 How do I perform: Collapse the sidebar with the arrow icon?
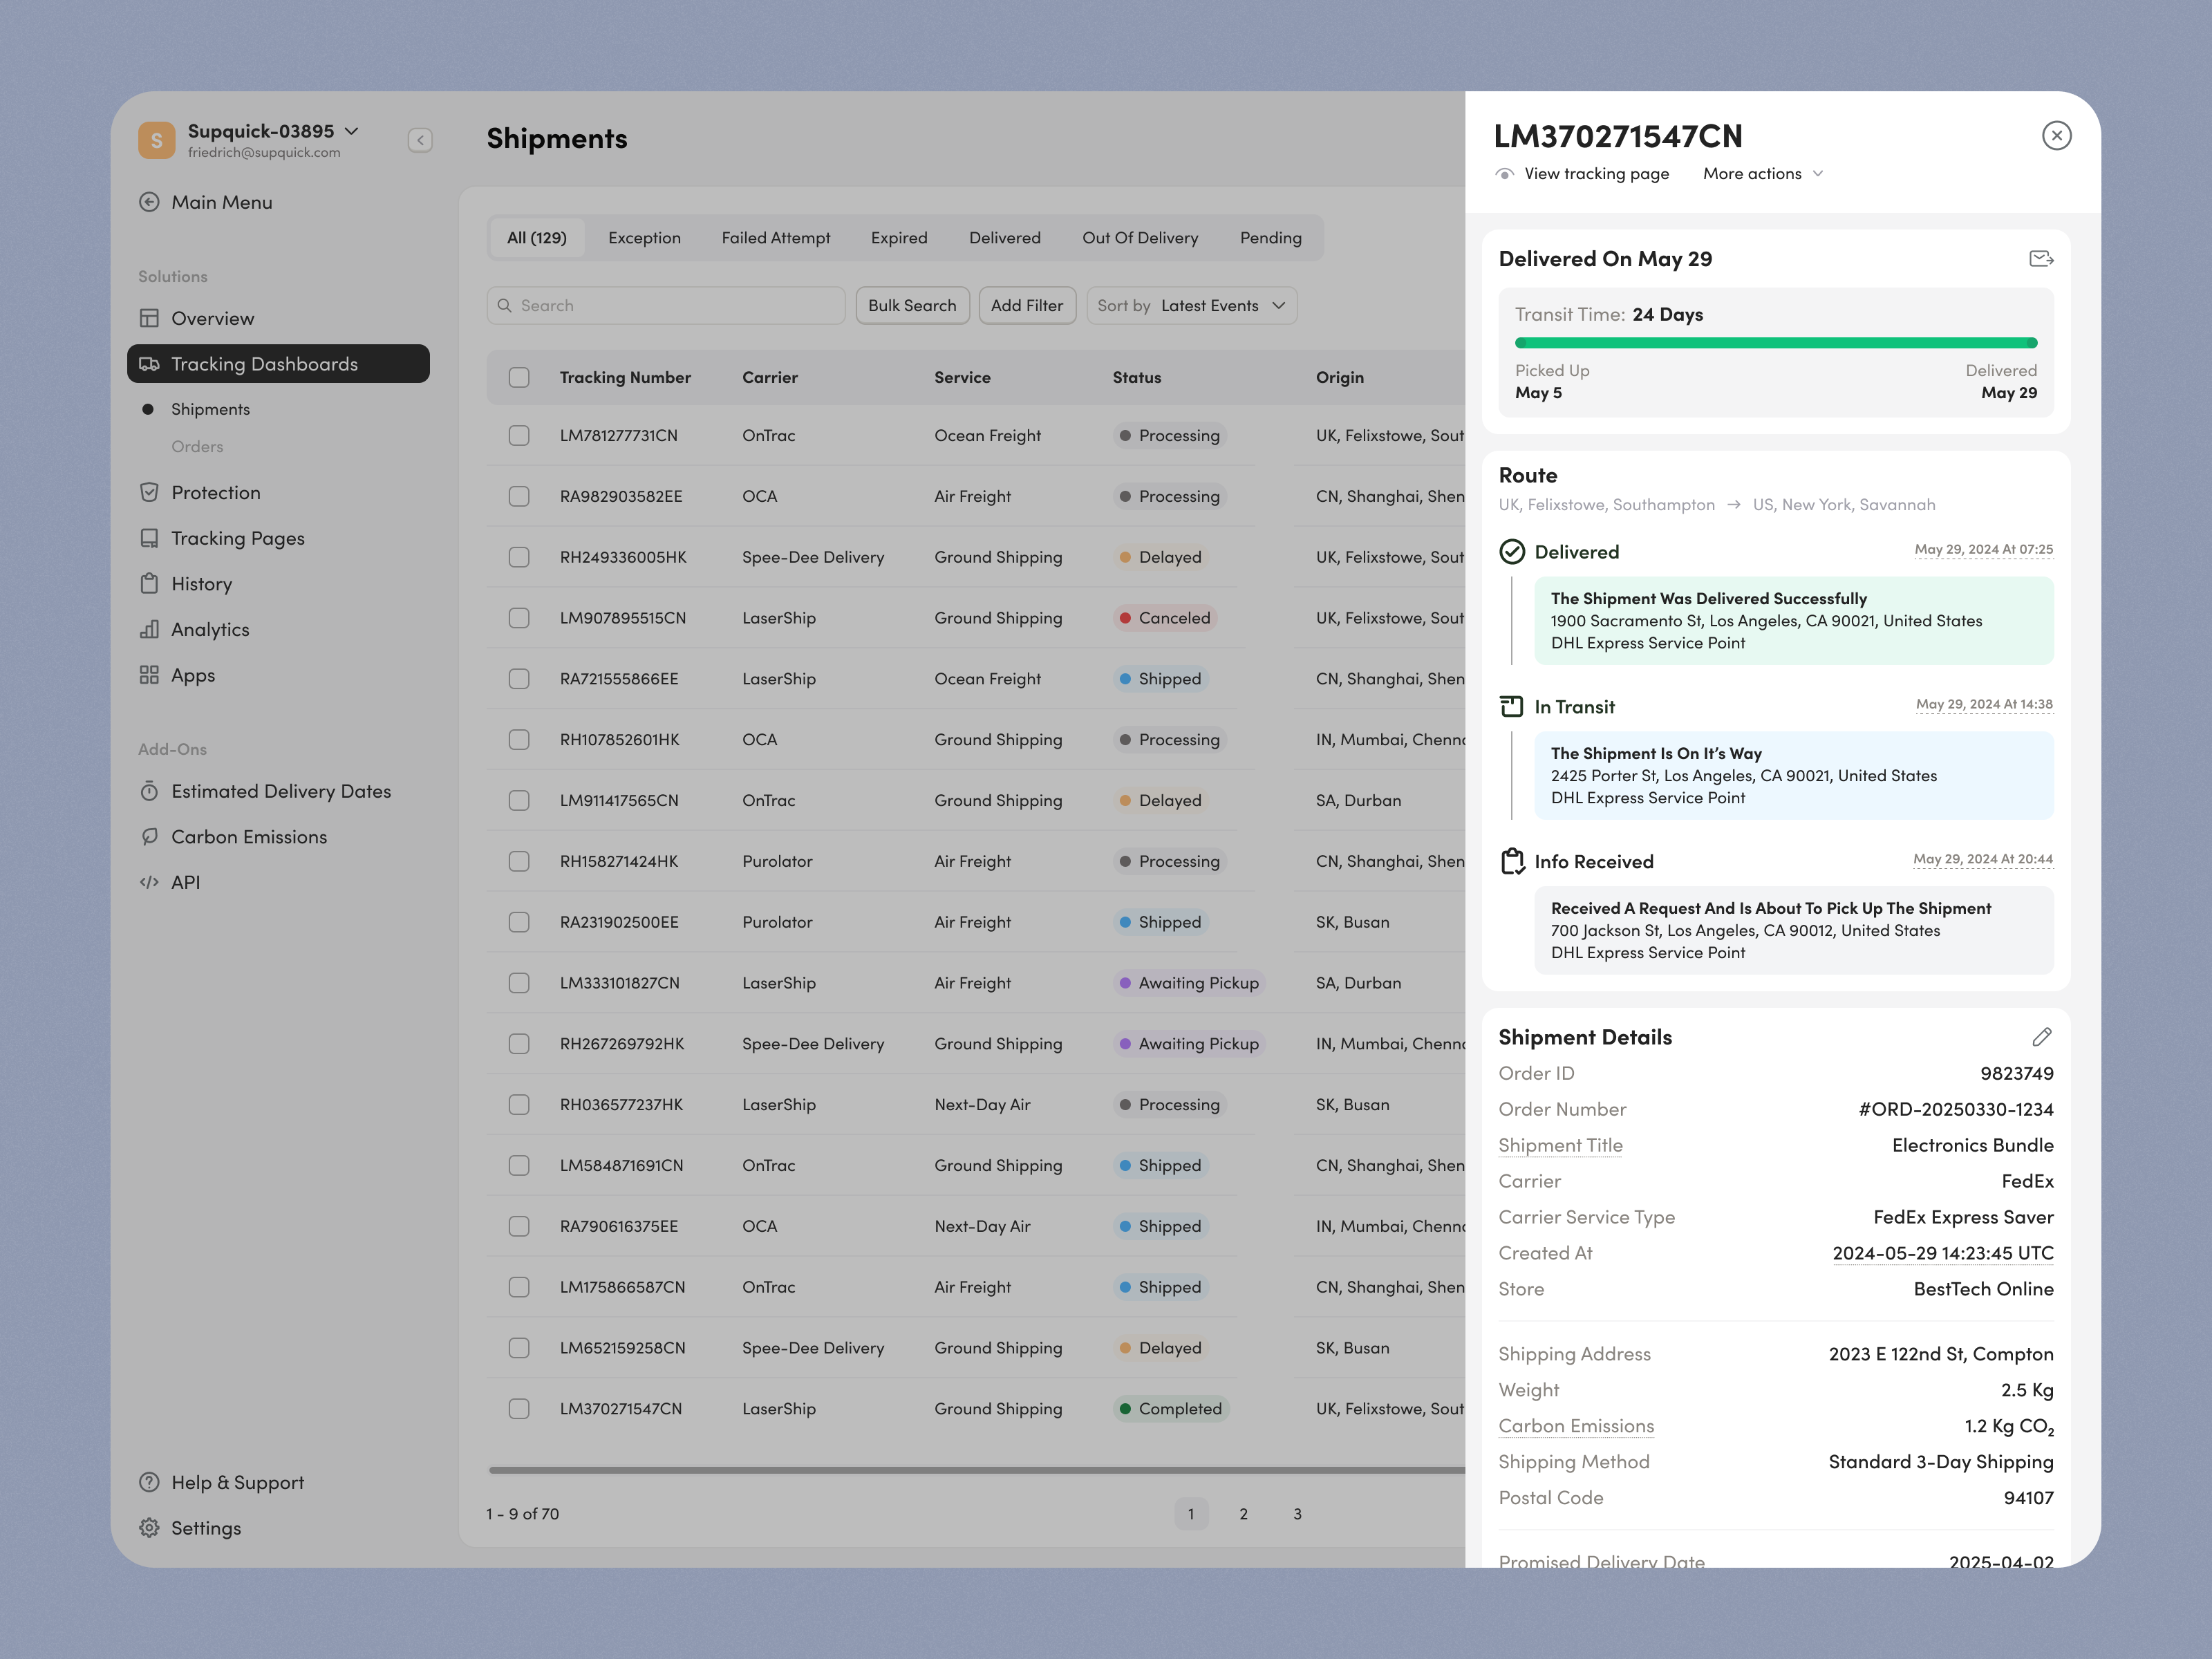coord(420,140)
